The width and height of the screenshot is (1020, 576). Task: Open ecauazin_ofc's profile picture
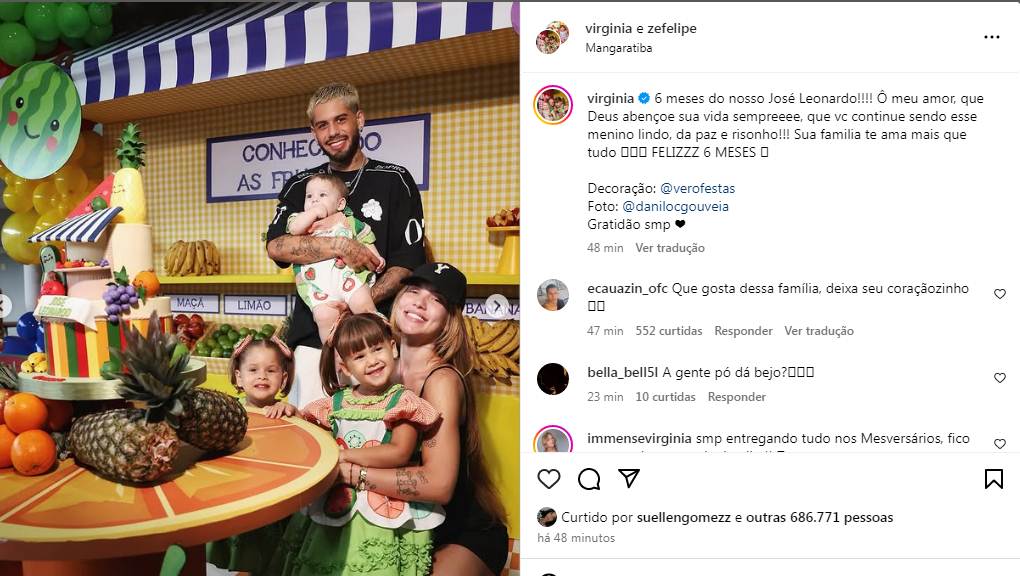[553, 295]
